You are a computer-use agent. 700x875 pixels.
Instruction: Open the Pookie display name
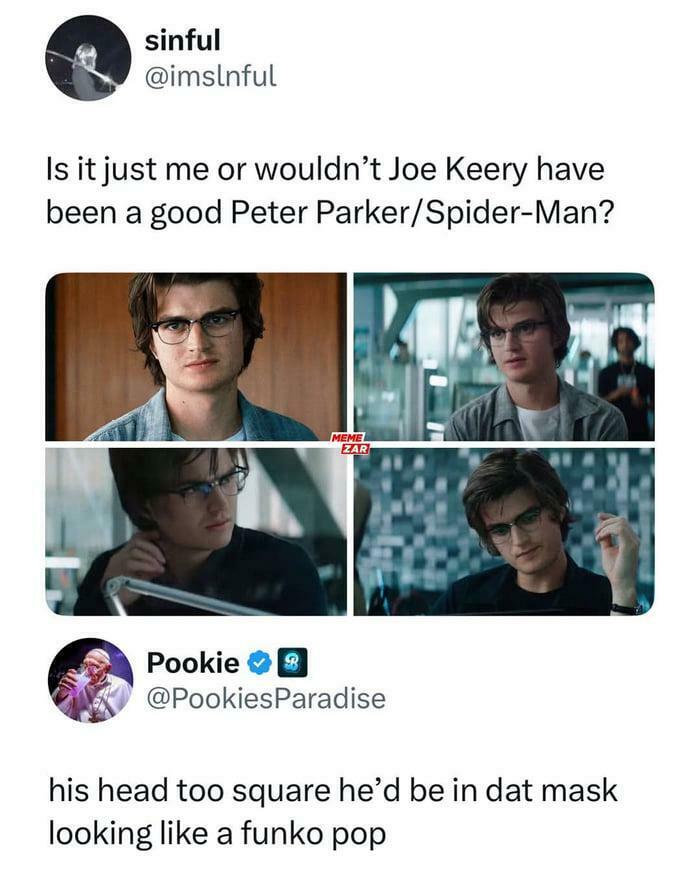(x=193, y=662)
